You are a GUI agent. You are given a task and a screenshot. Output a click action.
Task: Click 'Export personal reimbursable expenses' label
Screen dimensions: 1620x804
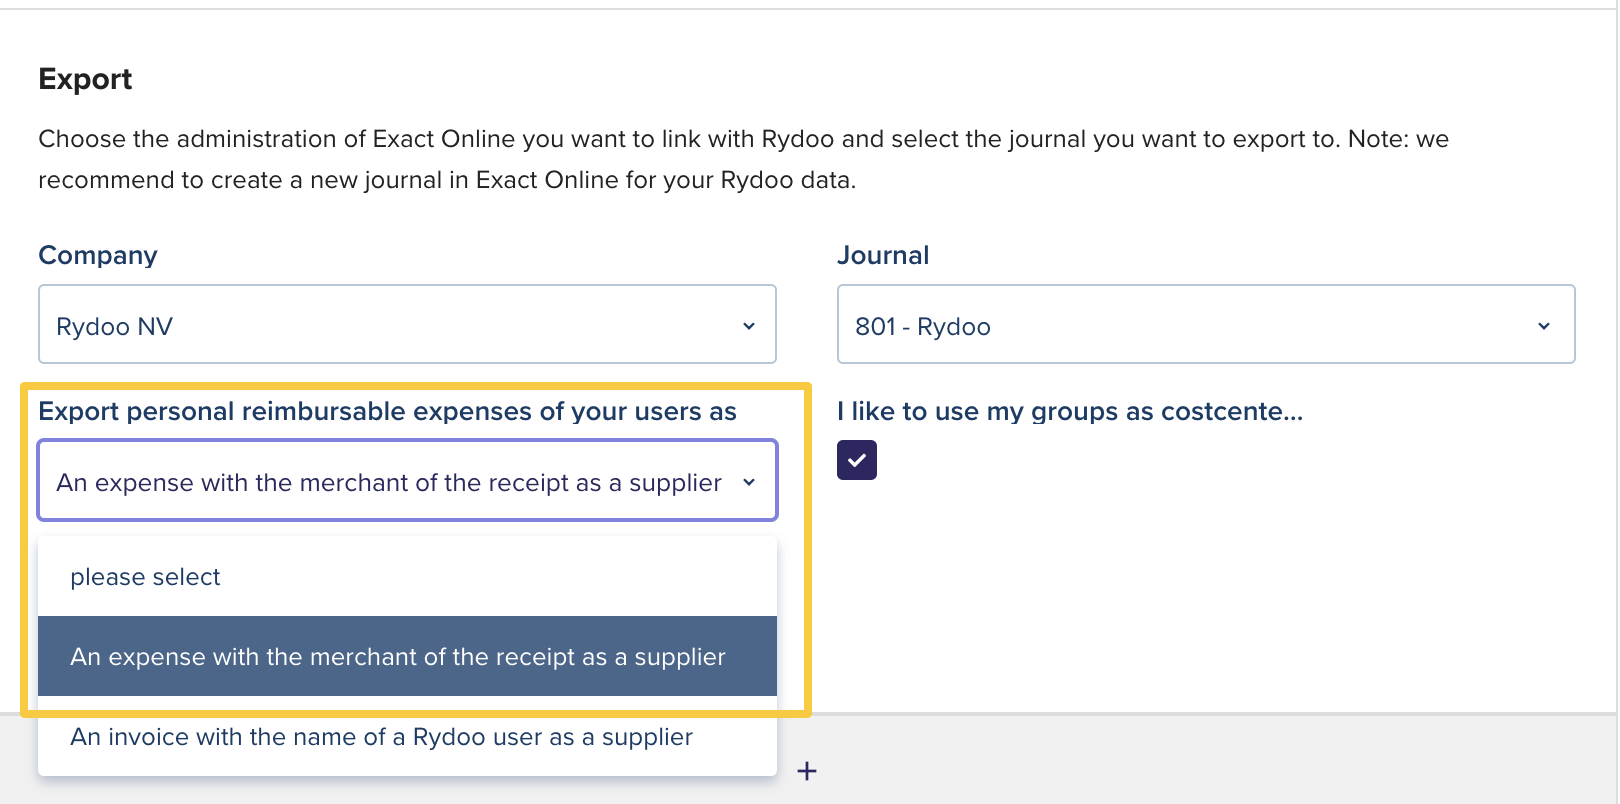pos(387,411)
